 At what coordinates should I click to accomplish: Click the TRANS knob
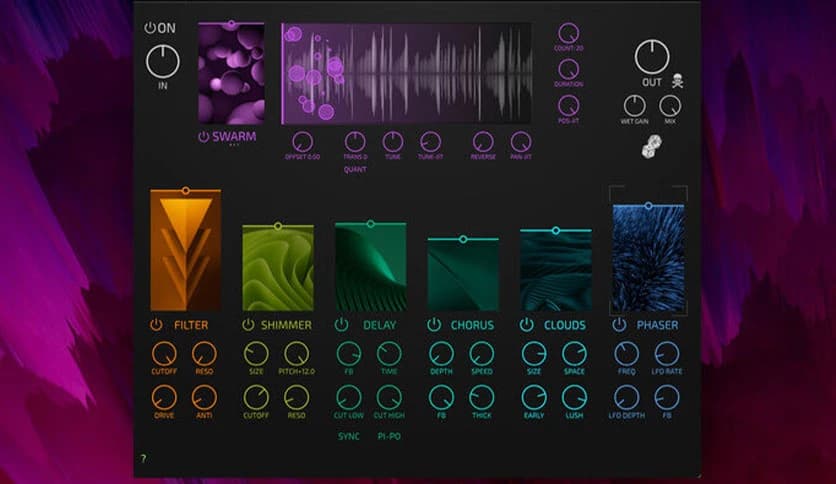tap(355, 142)
